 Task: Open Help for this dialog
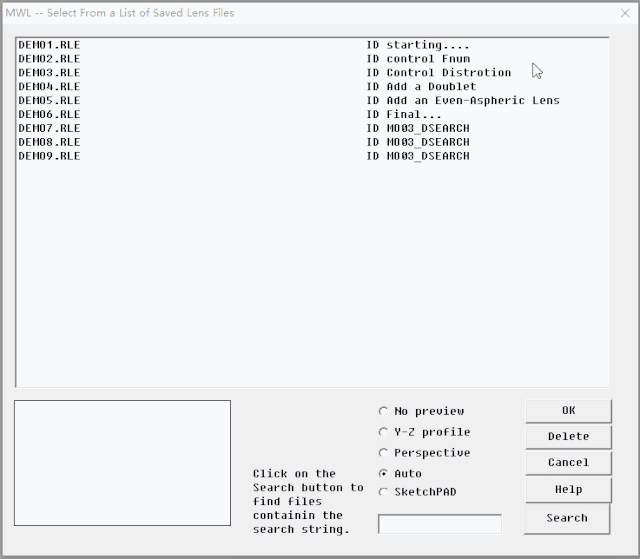click(x=568, y=489)
